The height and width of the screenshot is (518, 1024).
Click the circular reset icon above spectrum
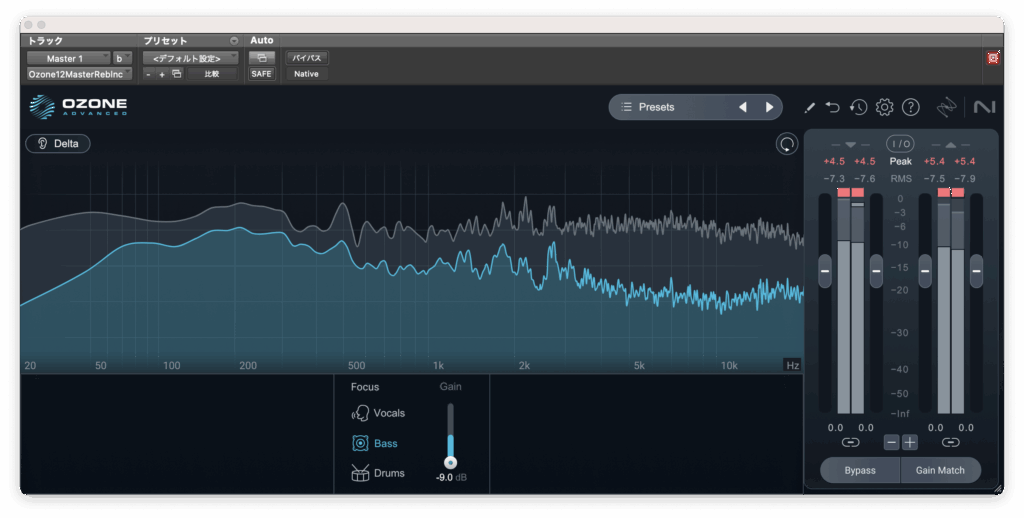pos(787,144)
